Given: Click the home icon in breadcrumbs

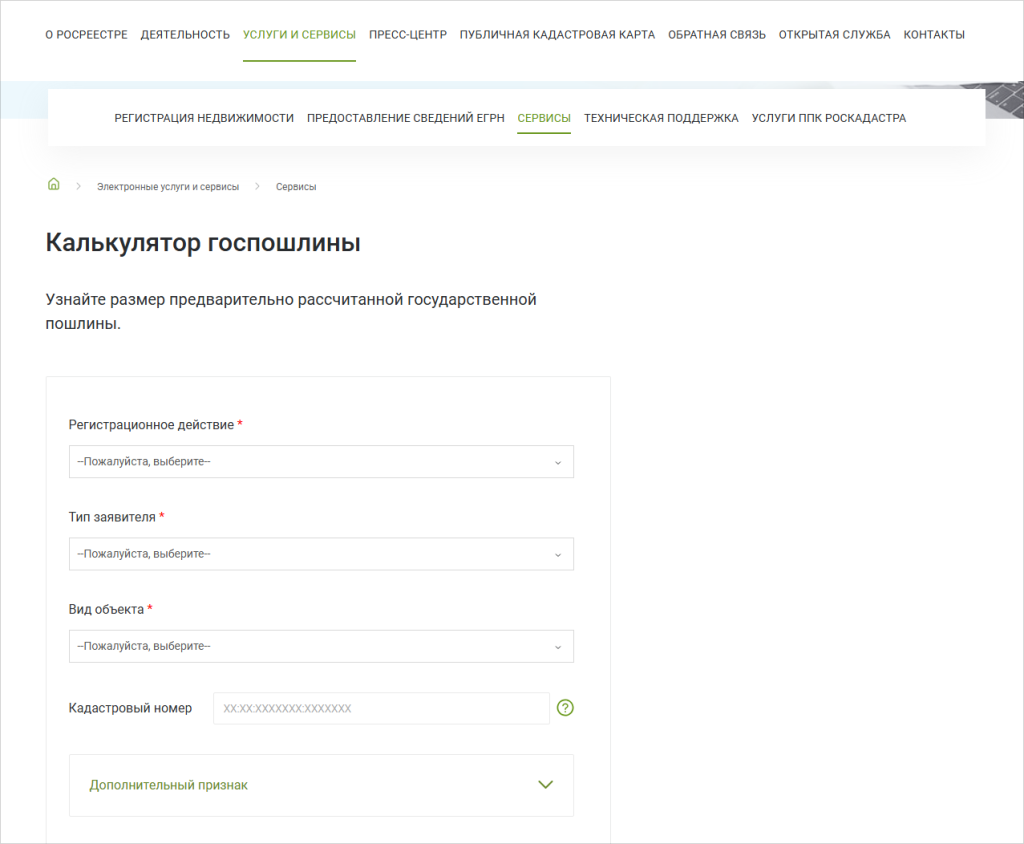Looking at the screenshot, I should click(54, 185).
